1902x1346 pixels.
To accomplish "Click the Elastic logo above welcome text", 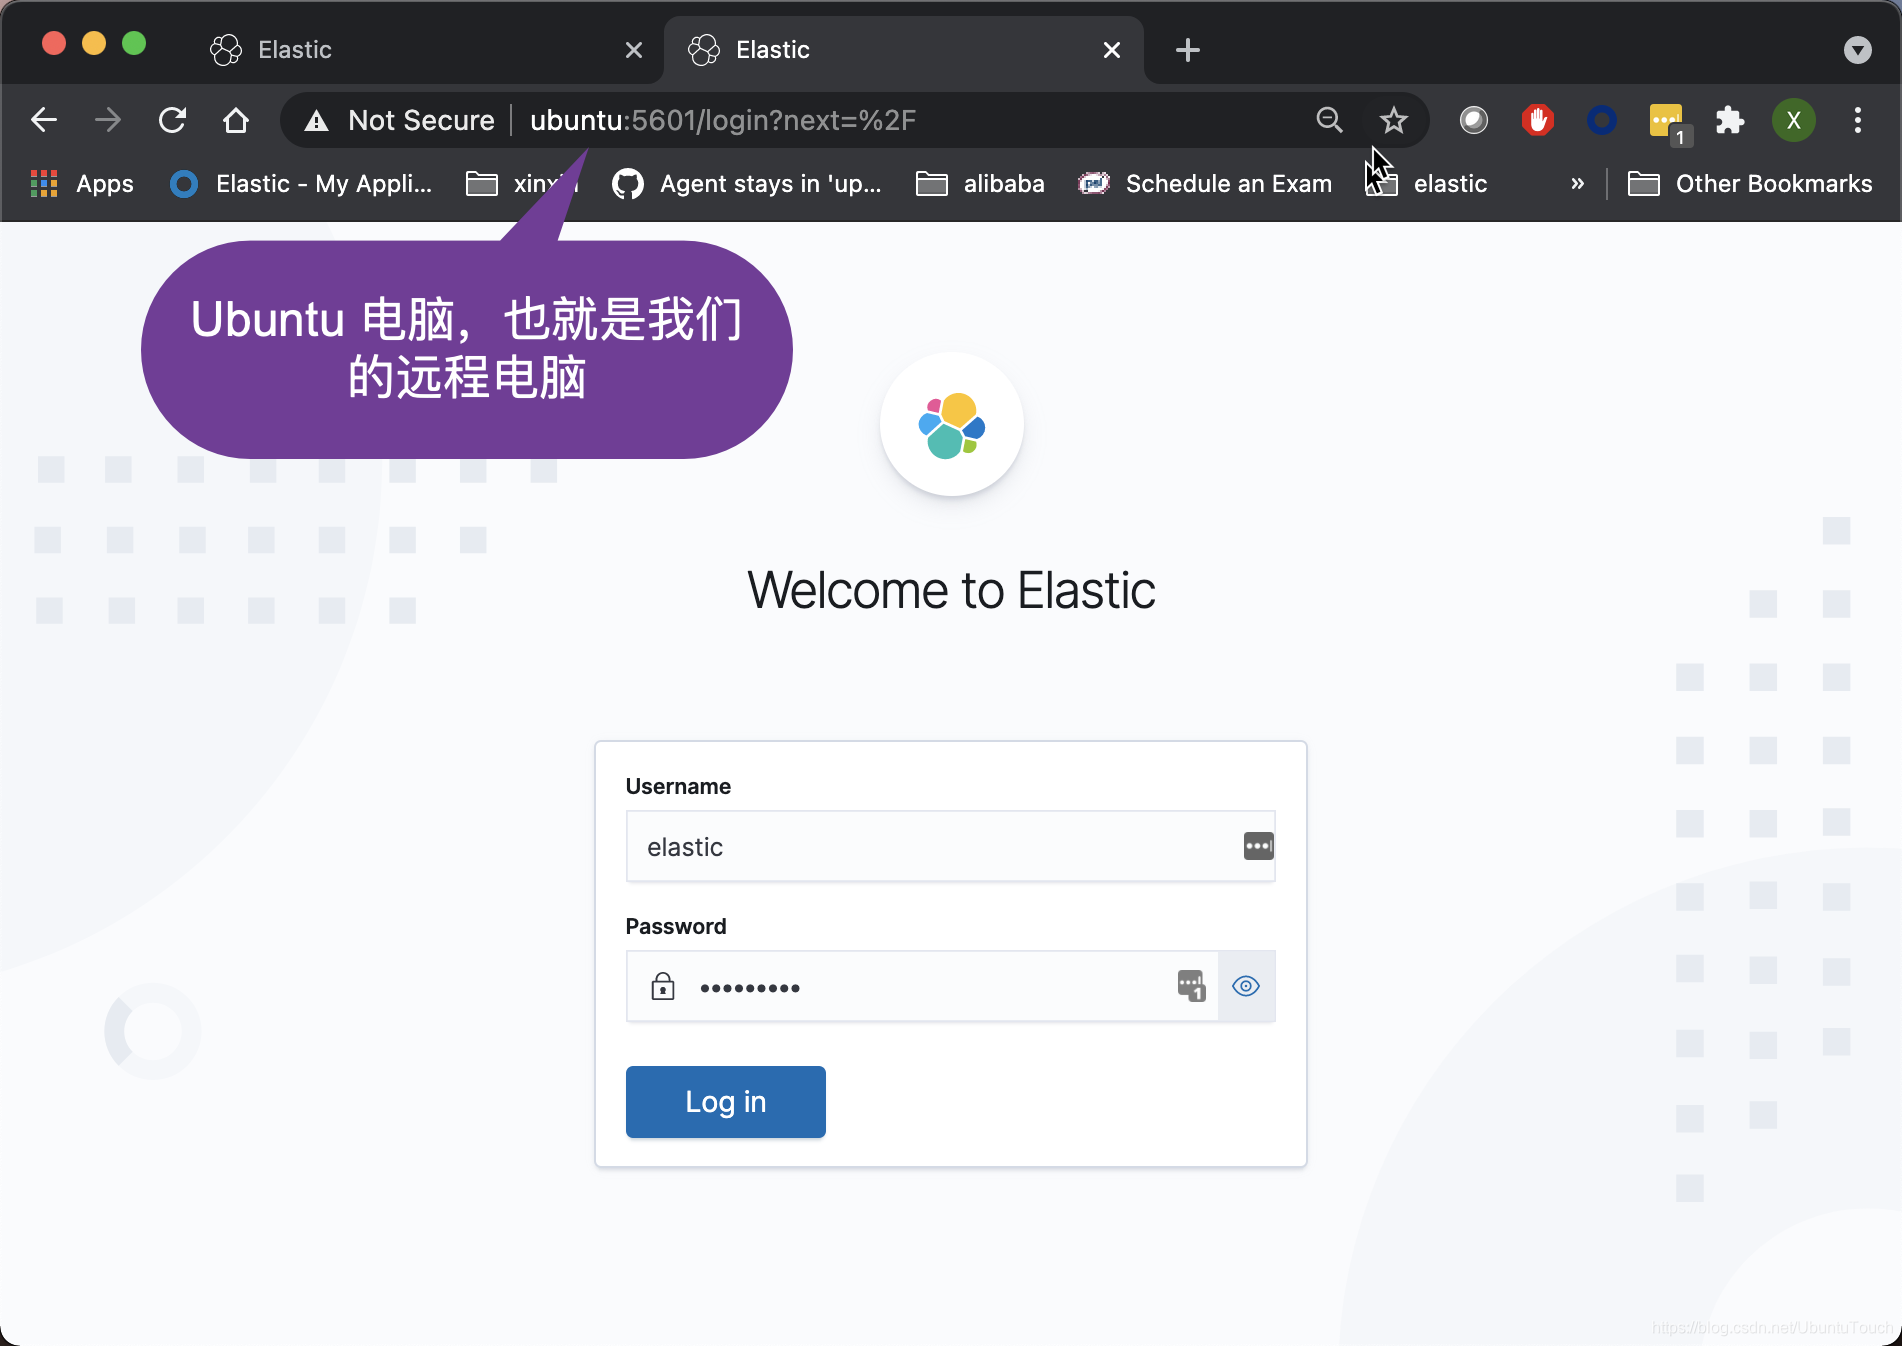I will pyautogui.click(x=951, y=424).
